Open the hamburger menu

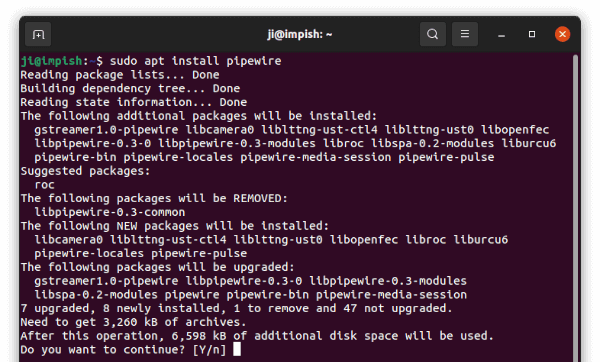tap(465, 34)
